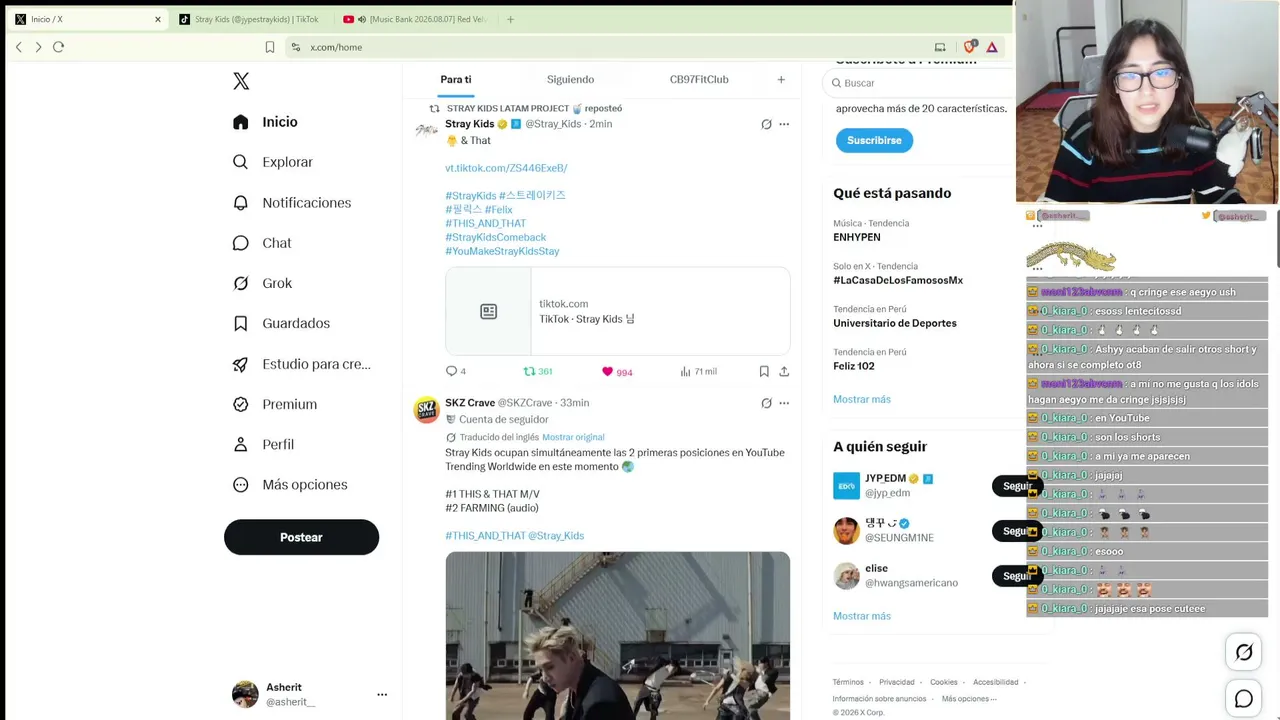
Task: Bookmark the Stray Kids post
Action: (764, 371)
